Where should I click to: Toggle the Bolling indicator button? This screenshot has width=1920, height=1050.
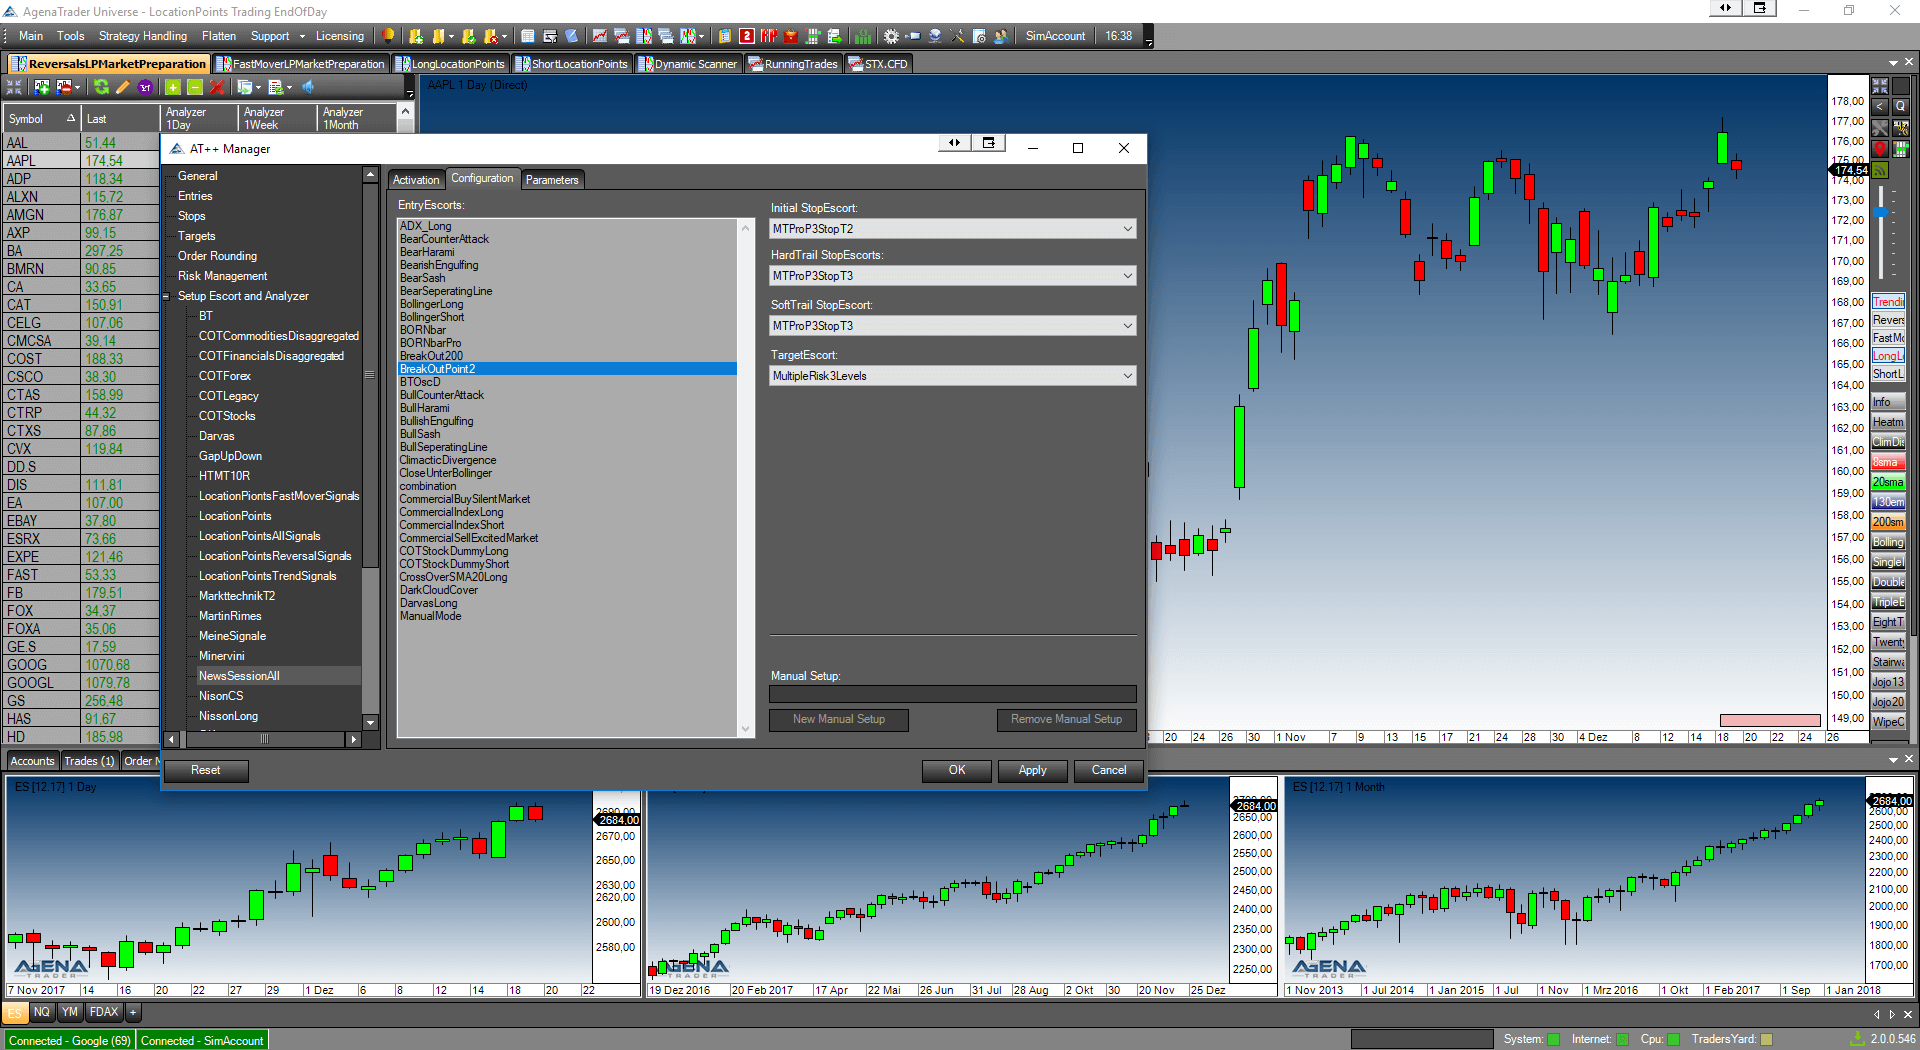1888,542
